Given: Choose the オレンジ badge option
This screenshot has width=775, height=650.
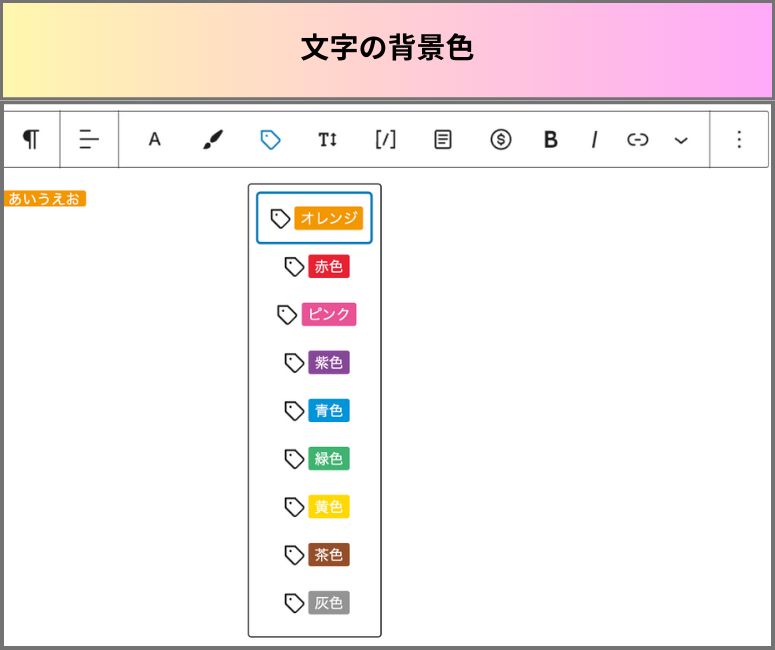Looking at the screenshot, I should click(x=314, y=218).
